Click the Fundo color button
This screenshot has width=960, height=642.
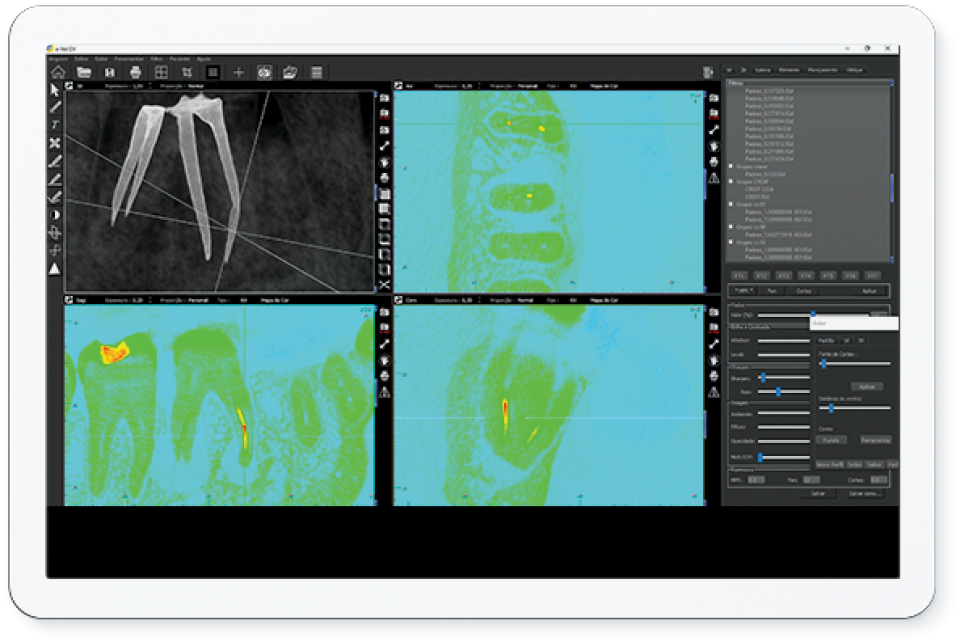click(831, 440)
